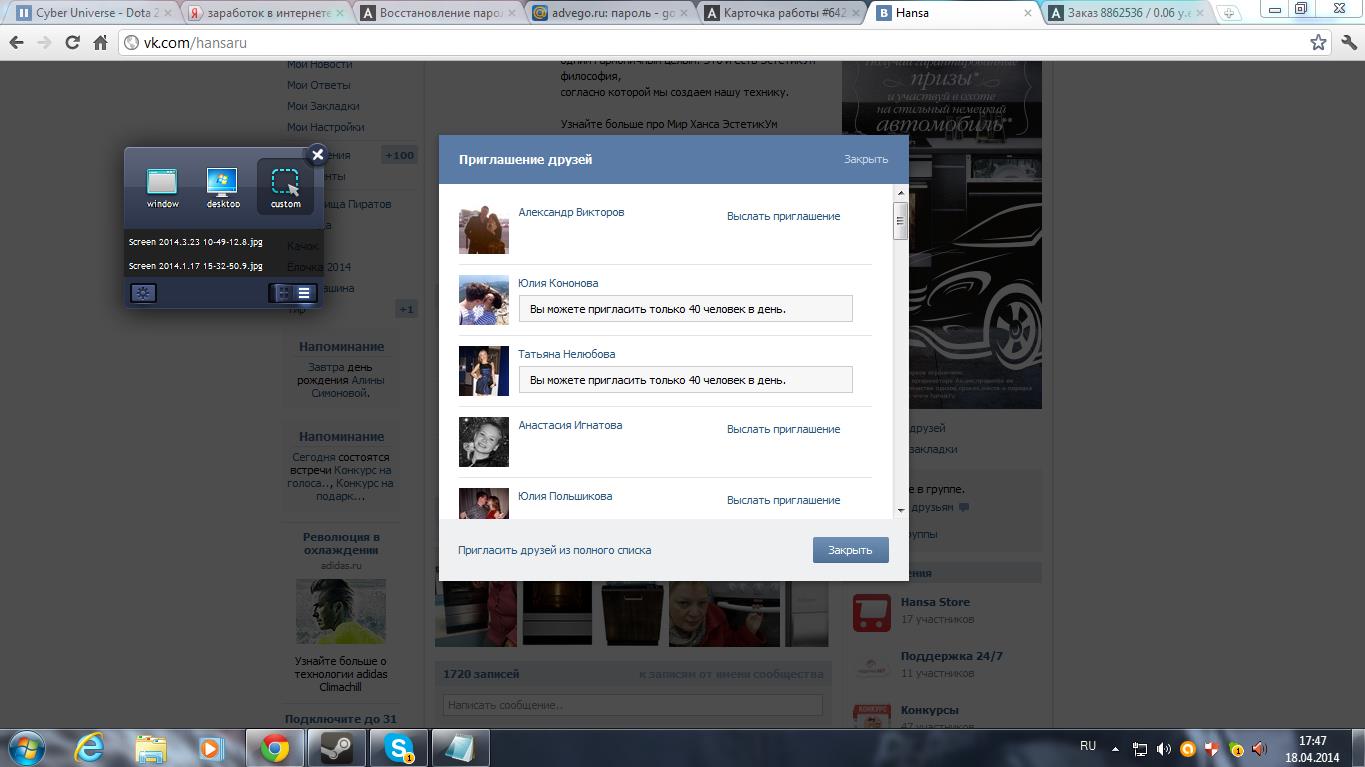Go back in browser history
The height and width of the screenshot is (767, 1365).
click(x=16, y=43)
